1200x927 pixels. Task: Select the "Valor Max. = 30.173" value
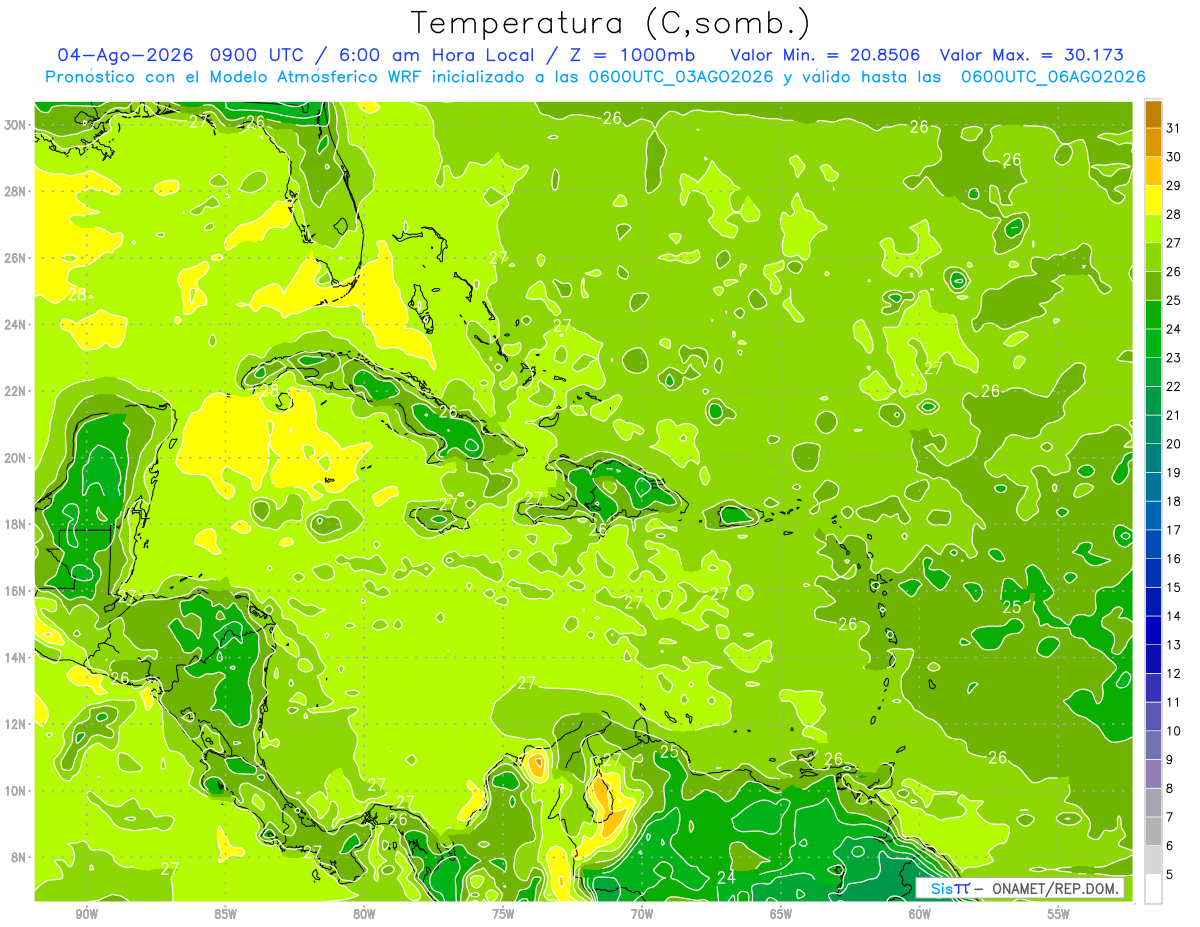1031,55
